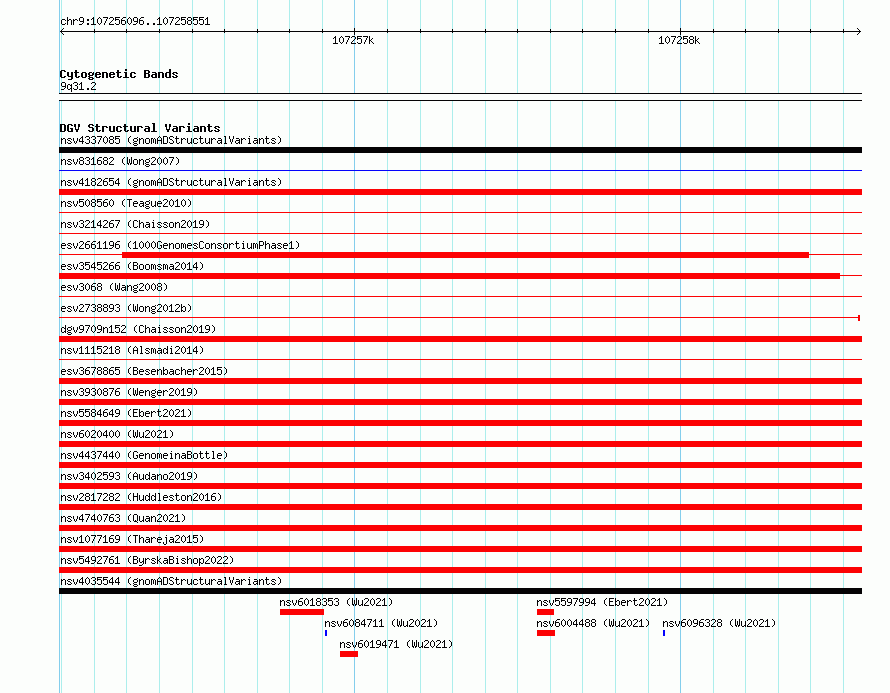Open nsv831682 (Wong2007) variant label
This screenshot has width=890, height=693.
tap(120, 161)
